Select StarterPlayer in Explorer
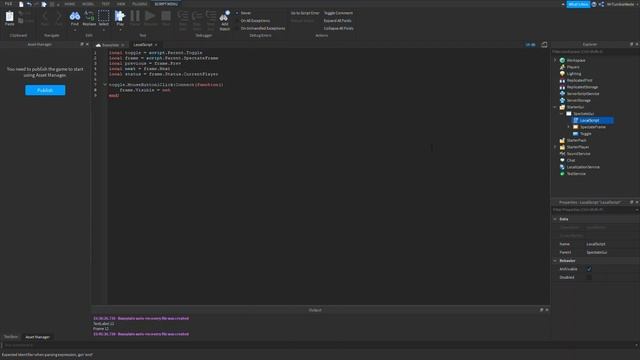640x360 pixels. tap(578, 147)
